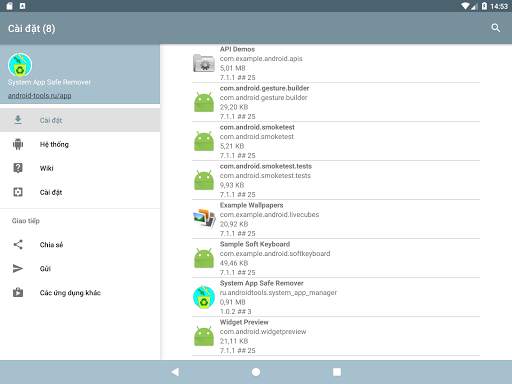Click the bold com.android.smoketest title
Viewport: 512px width, 384px height.
point(257,127)
